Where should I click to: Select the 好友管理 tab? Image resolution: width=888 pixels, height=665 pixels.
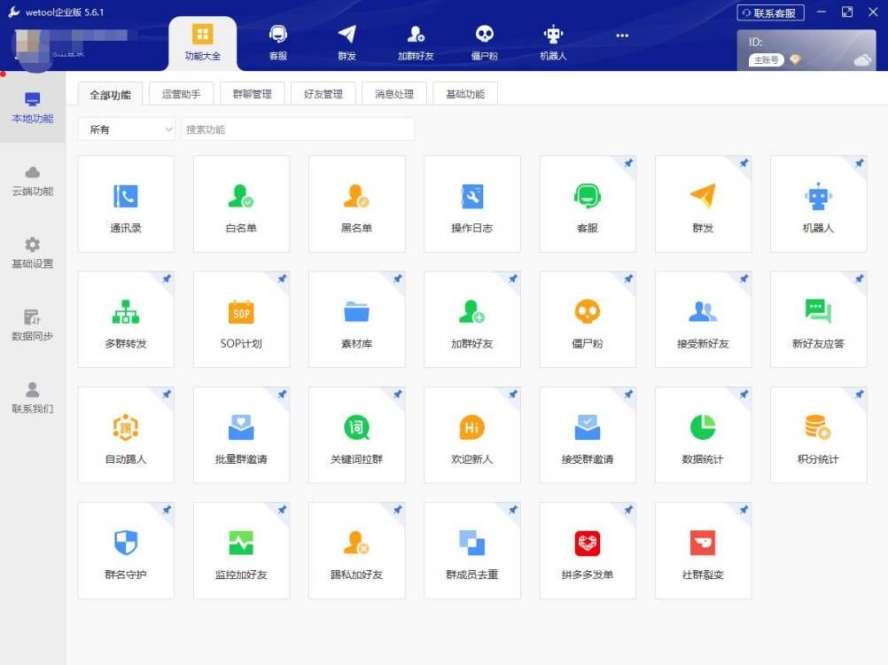[x=323, y=94]
